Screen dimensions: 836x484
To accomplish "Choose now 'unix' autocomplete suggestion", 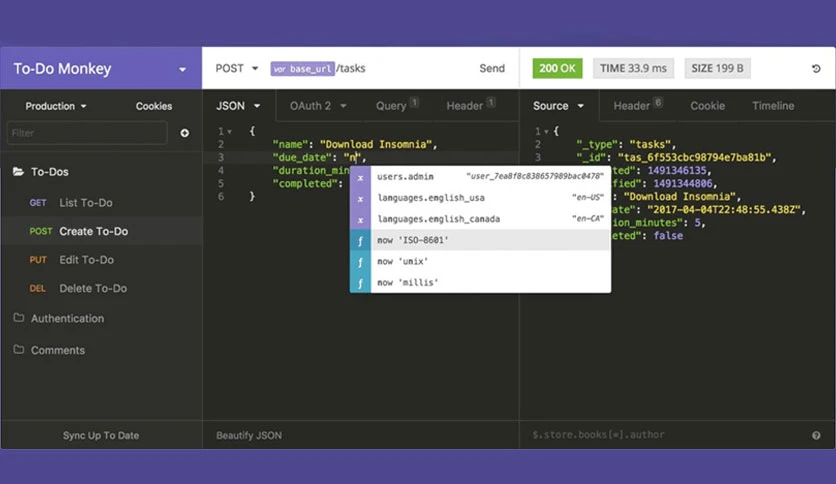I will [x=480, y=261].
